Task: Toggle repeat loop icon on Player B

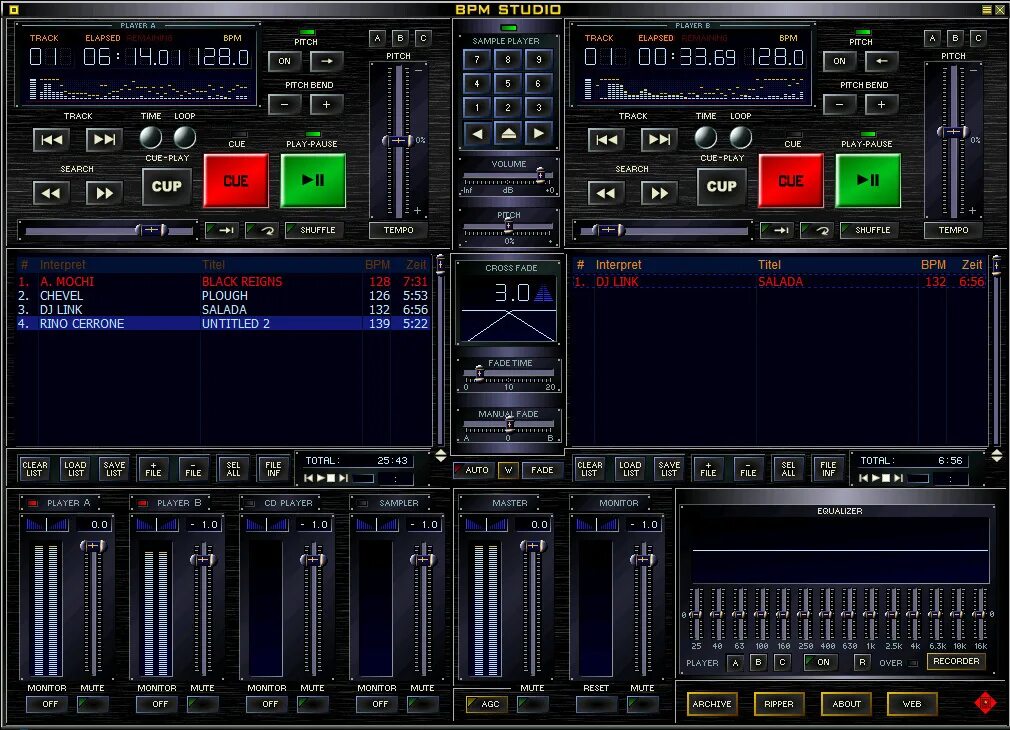Action: pos(817,230)
